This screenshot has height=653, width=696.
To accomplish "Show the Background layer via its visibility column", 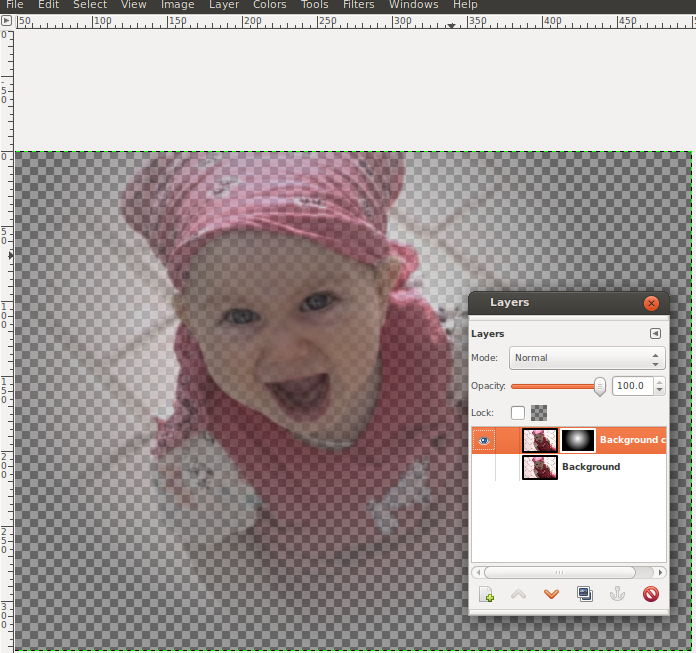I will [484, 467].
